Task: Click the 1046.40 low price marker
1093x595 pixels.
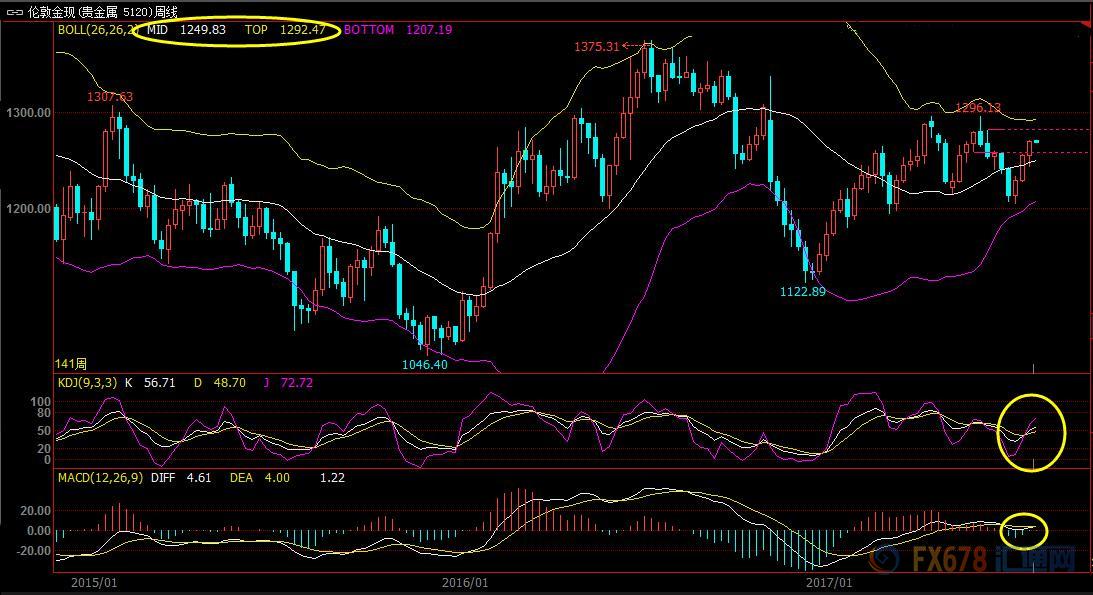Action: click(424, 365)
